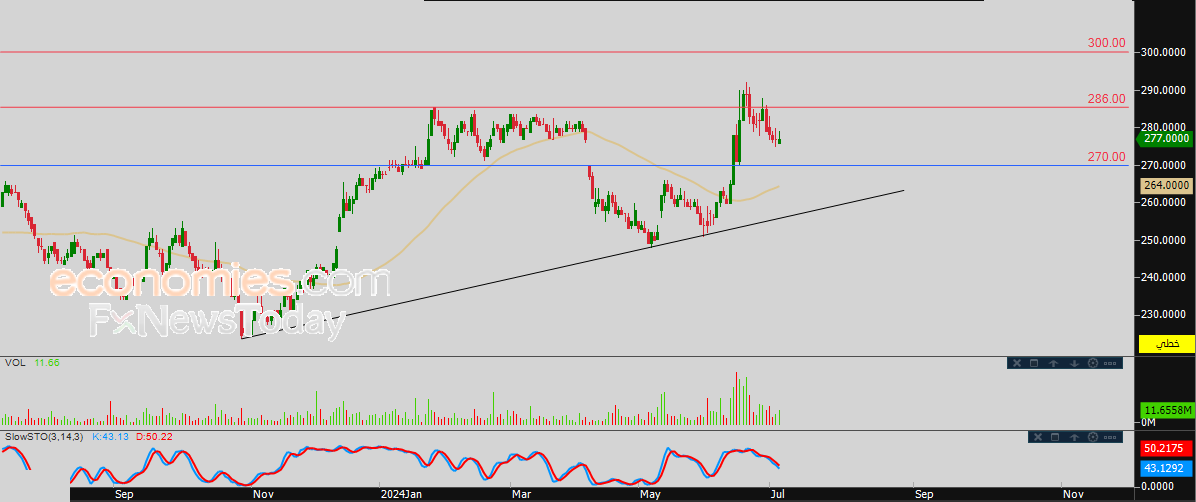Select the 270.00 support line label
The width and height of the screenshot is (1196, 502).
pos(1107,157)
